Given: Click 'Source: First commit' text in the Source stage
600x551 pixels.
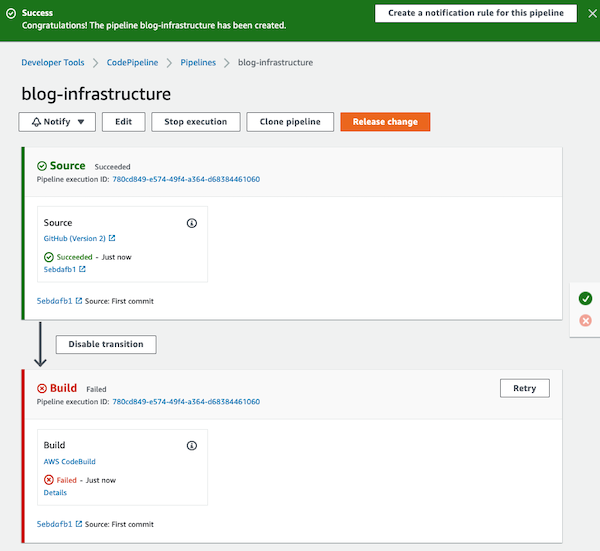Looking at the screenshot, I should tap(119, 301).
